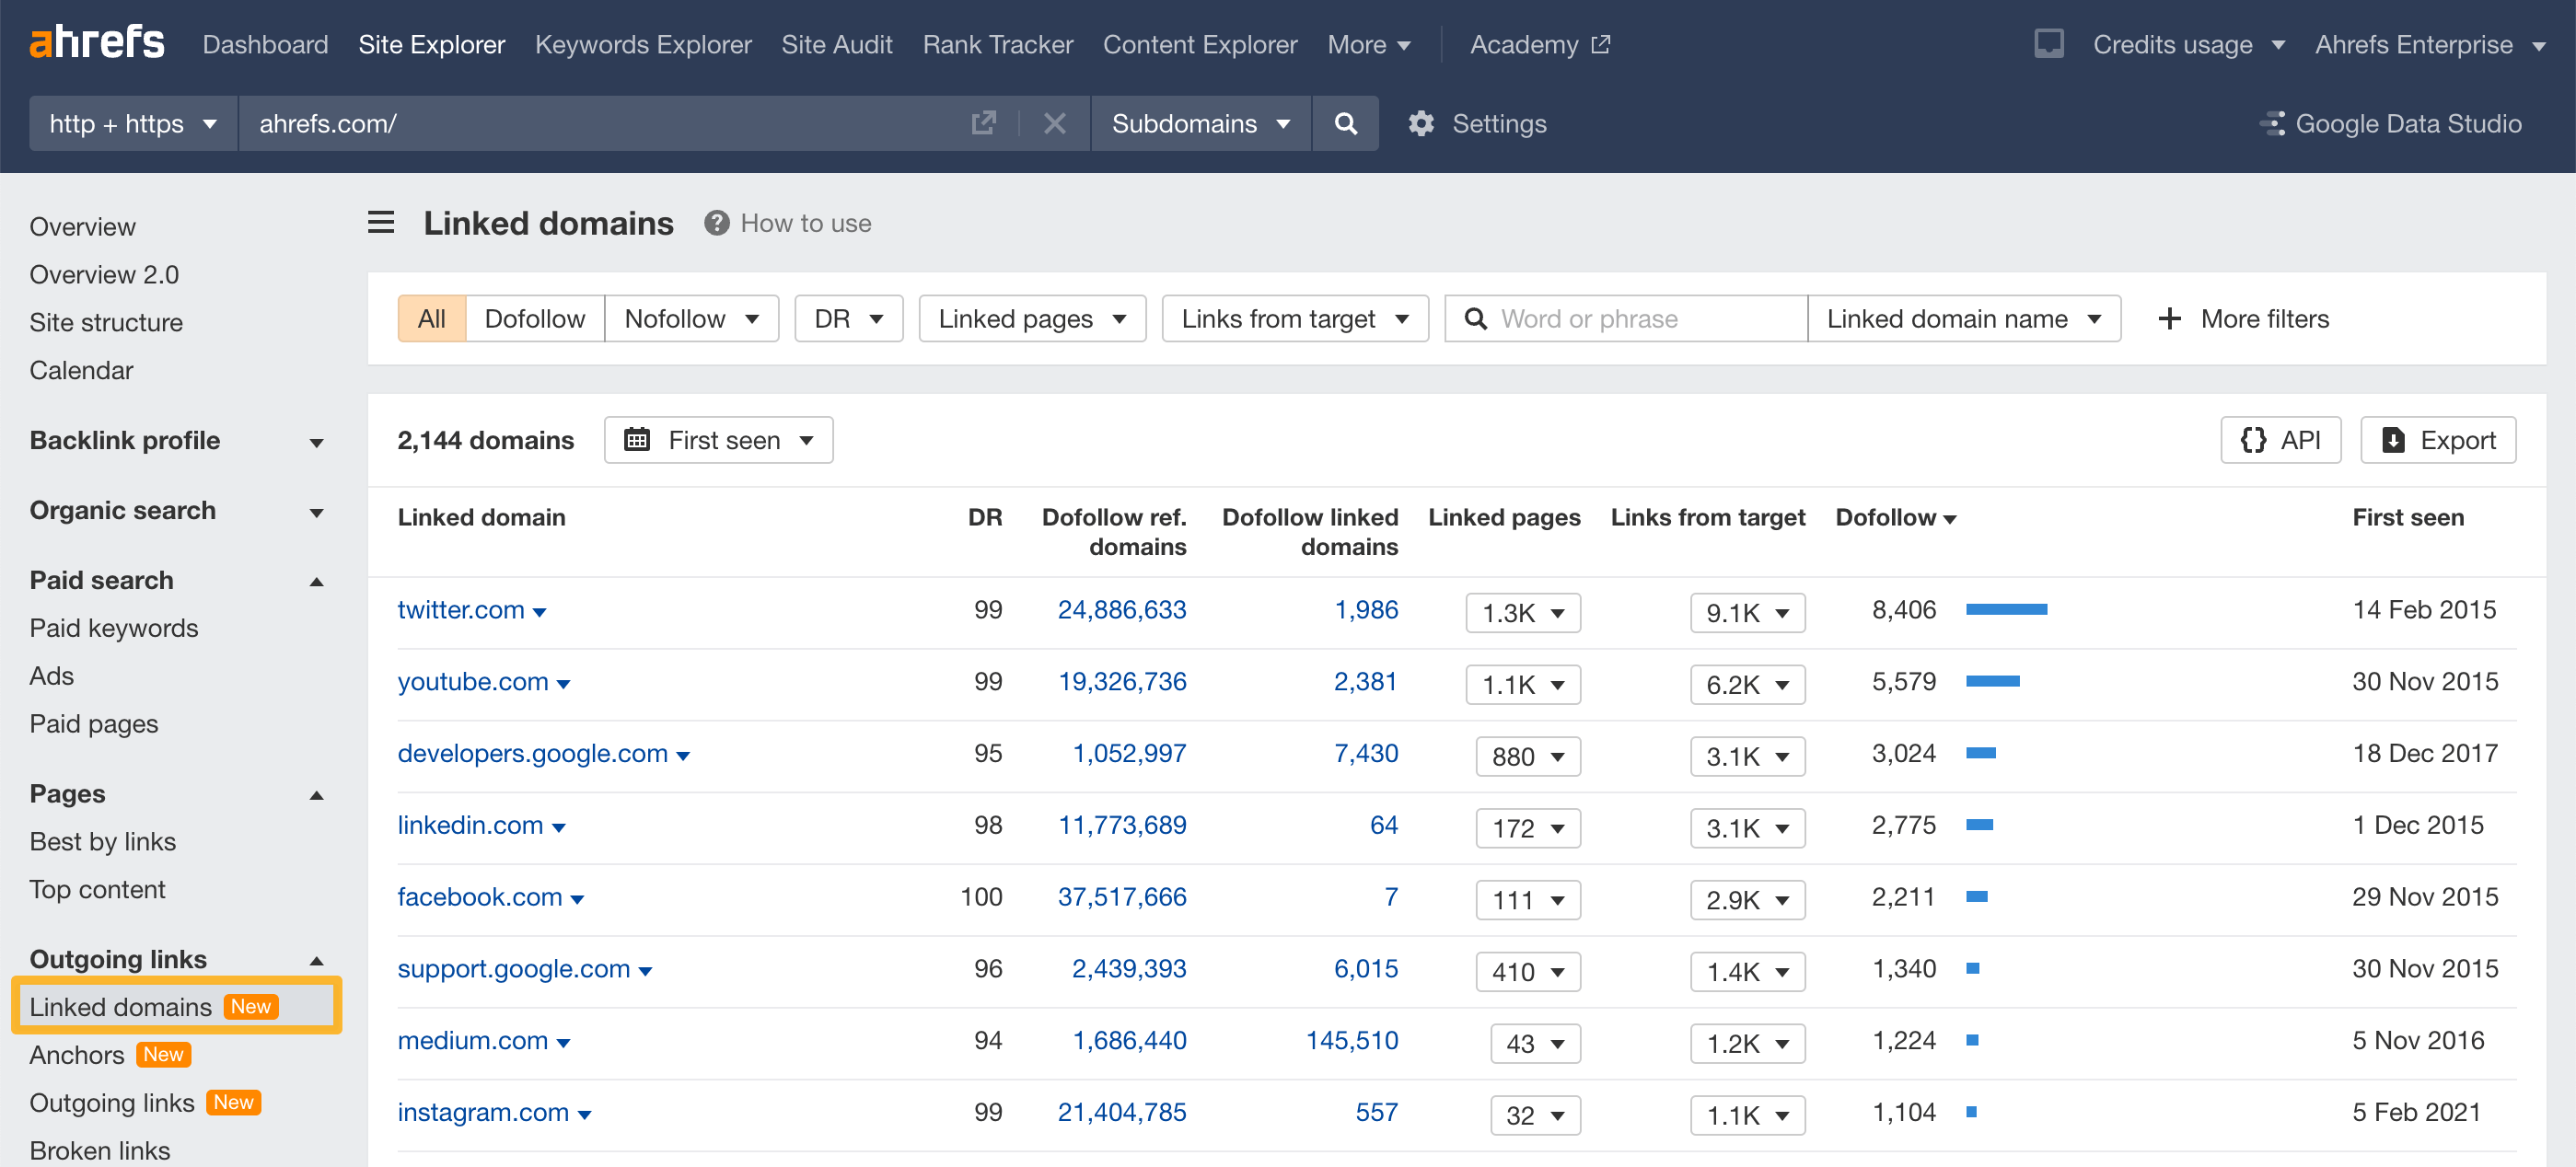The image size is (2576, 1167).
Task: Open the Nofollow dropdown
Action: pos(691,318)
